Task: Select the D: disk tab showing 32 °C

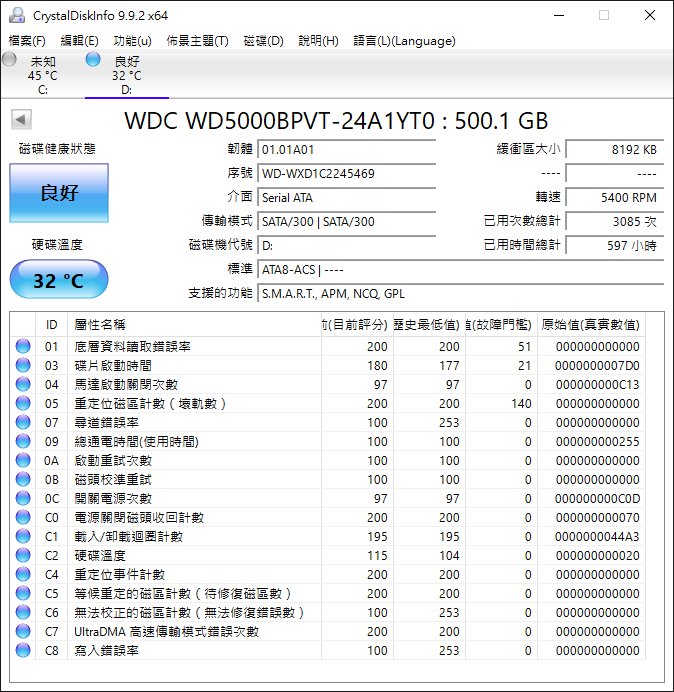Action: [x=127, y=74]
